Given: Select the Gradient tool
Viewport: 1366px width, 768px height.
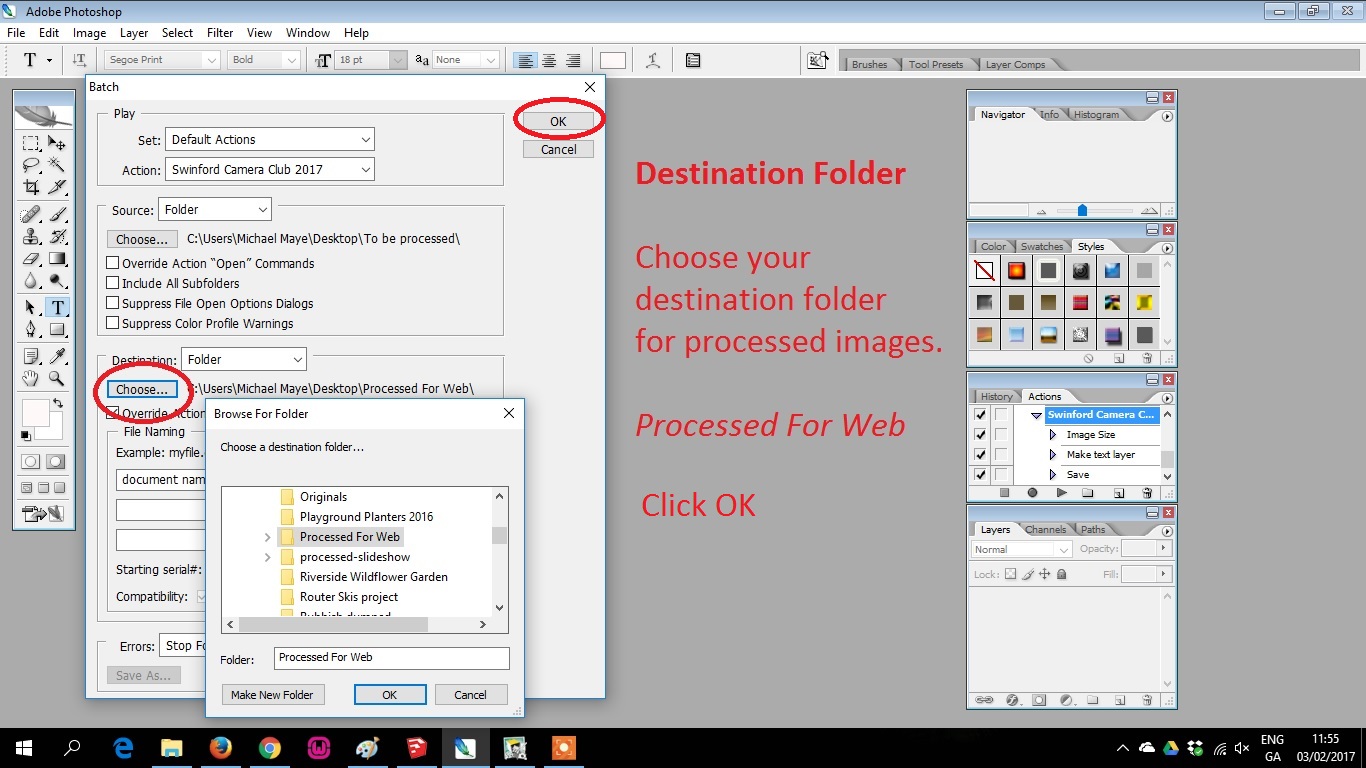Looking at the screenshot, I should pos(57,259).
